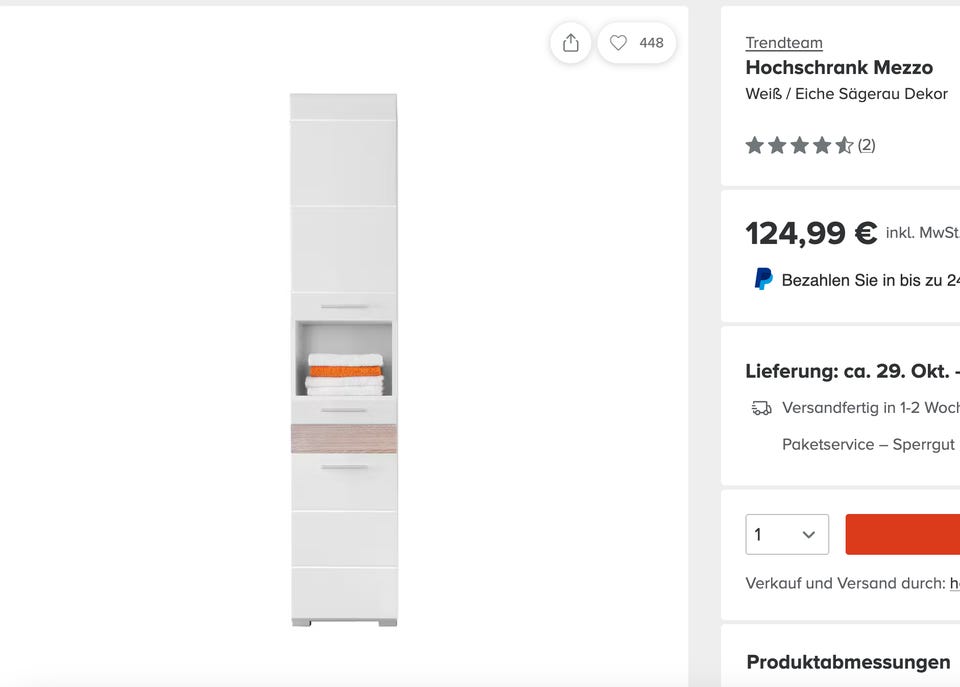Click the 124,99 € price
This screenshot has height=687, width=960.
[x=811, y=233]
